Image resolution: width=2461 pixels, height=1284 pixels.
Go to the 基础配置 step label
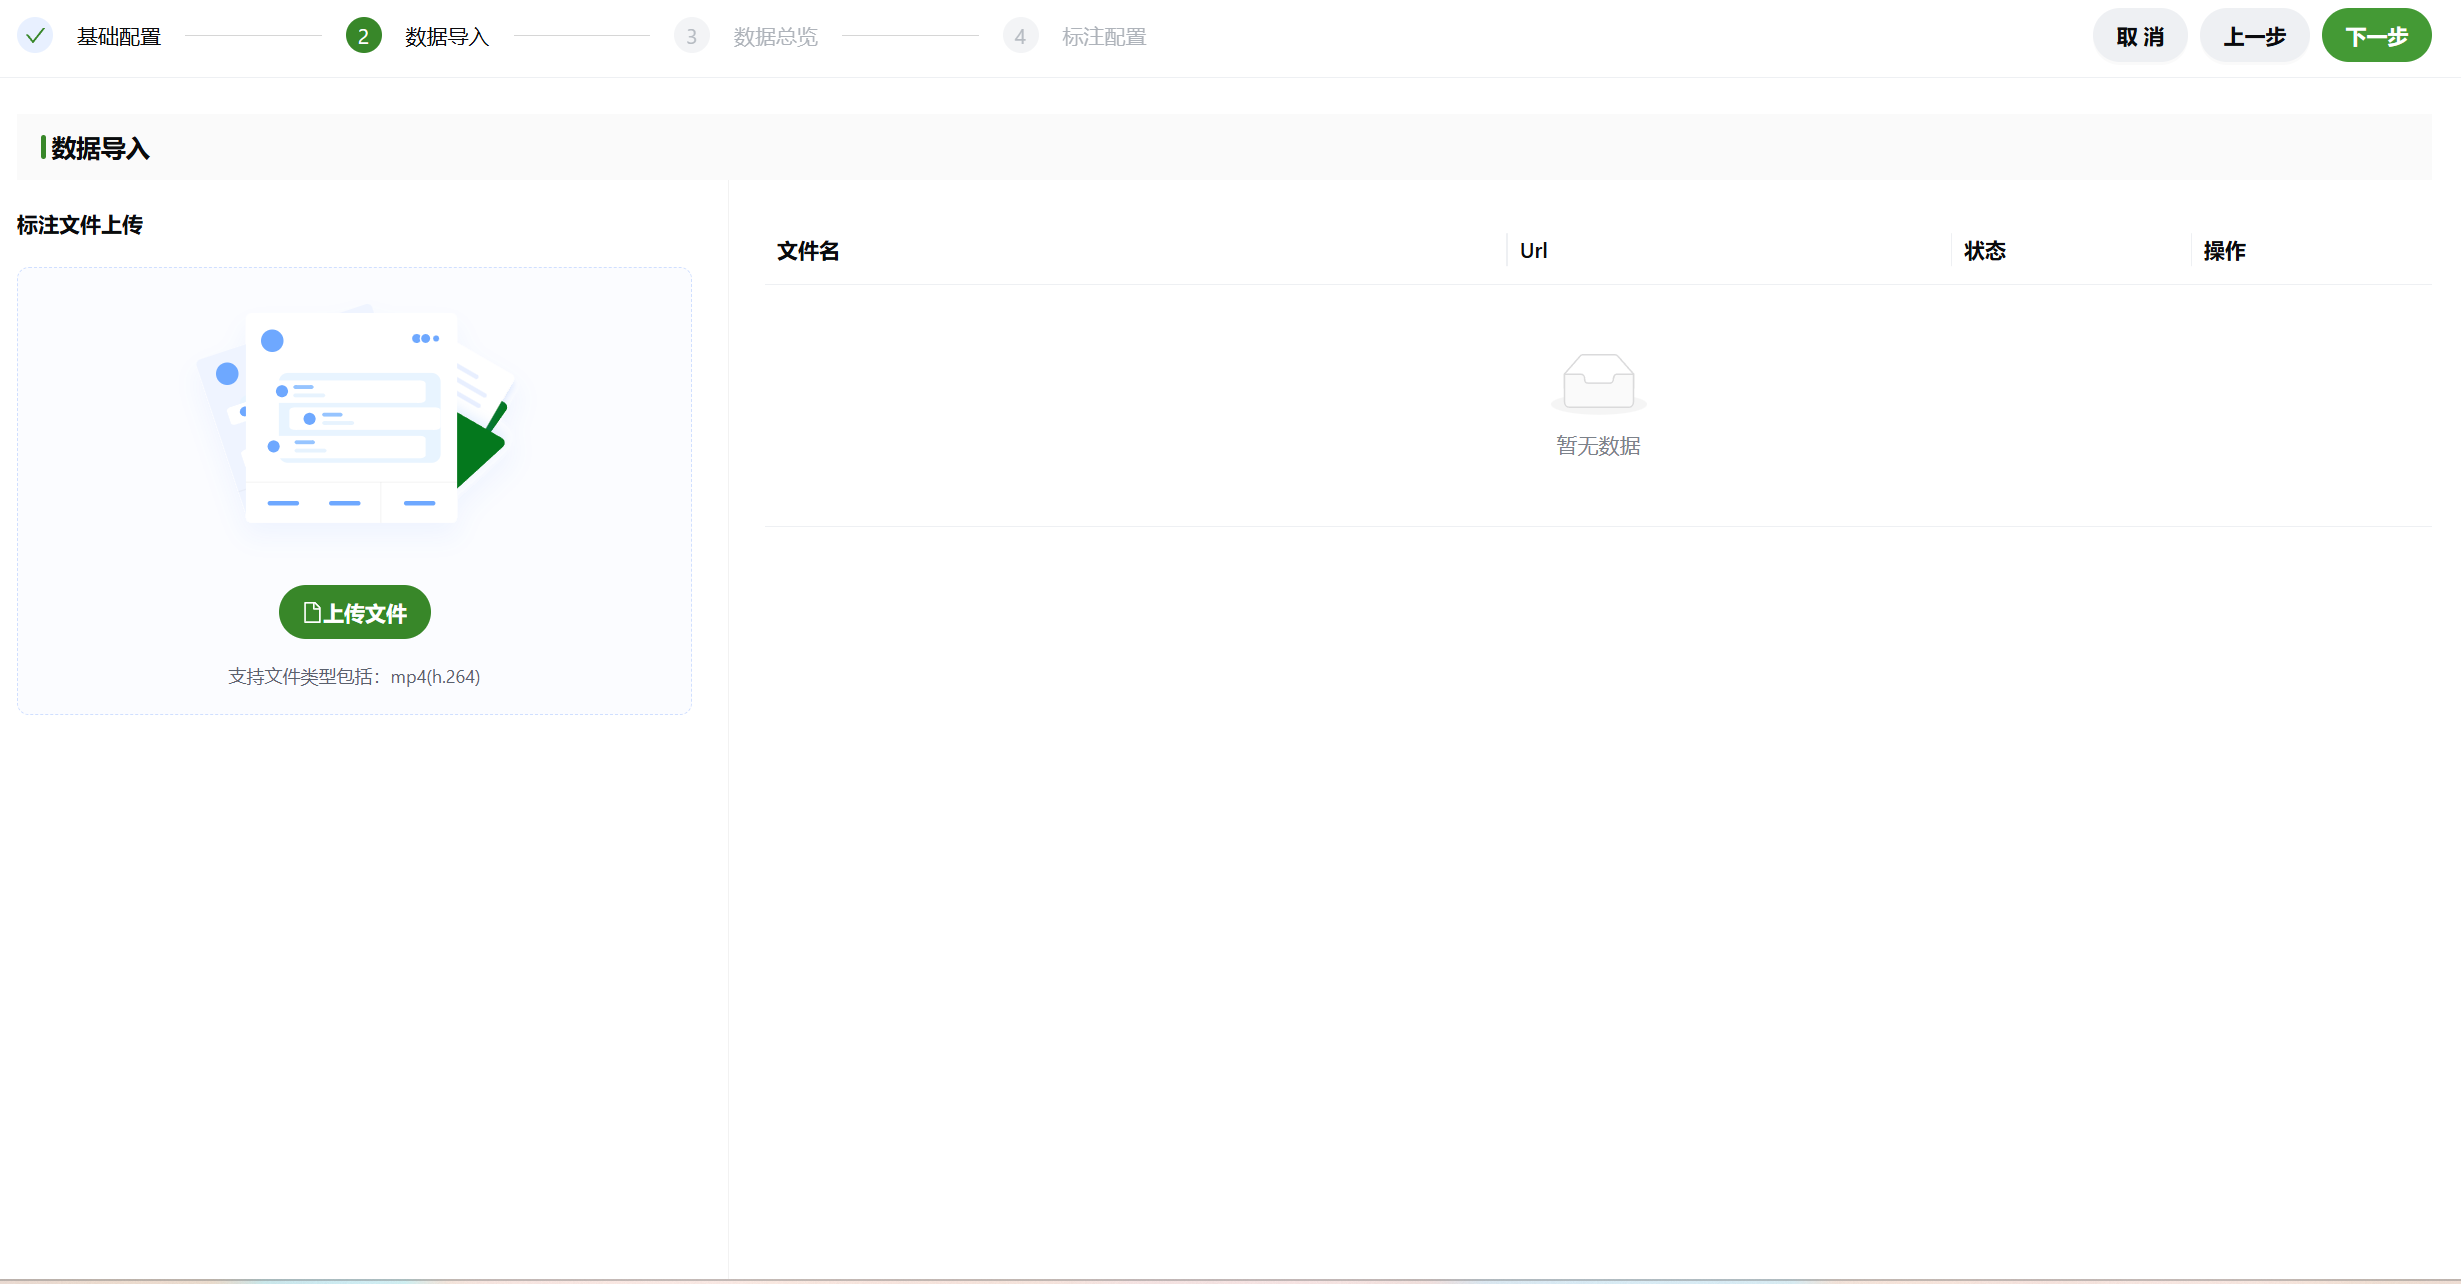[x=119, y=37]
